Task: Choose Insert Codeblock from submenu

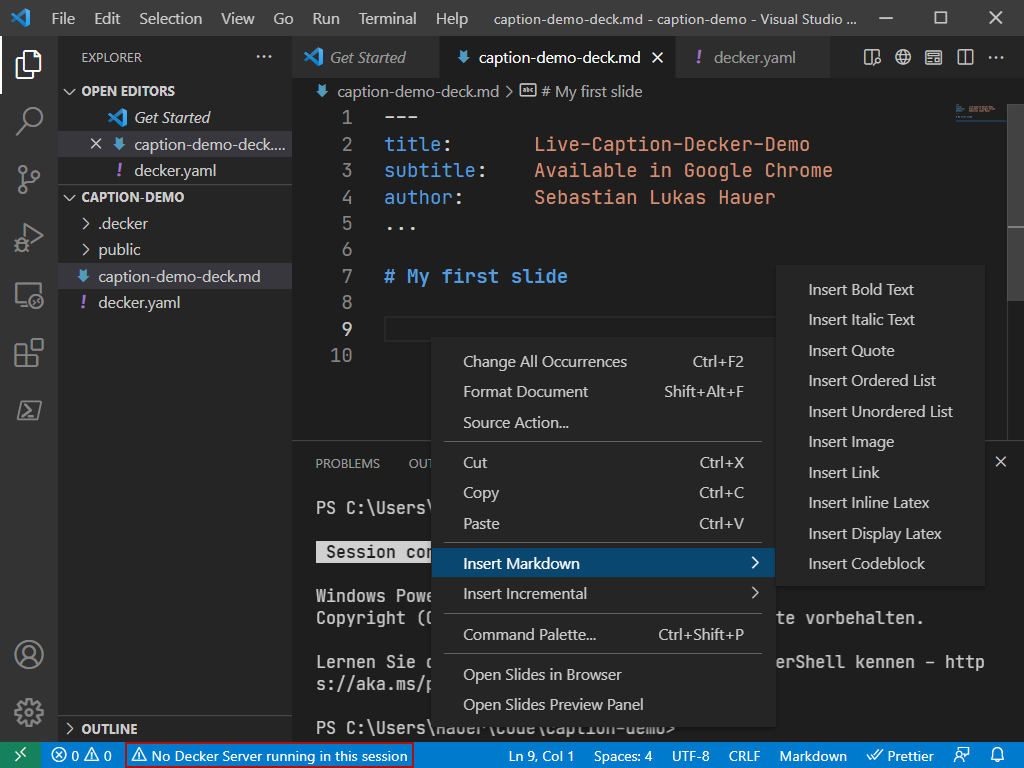Action: (x=866, y=564)
